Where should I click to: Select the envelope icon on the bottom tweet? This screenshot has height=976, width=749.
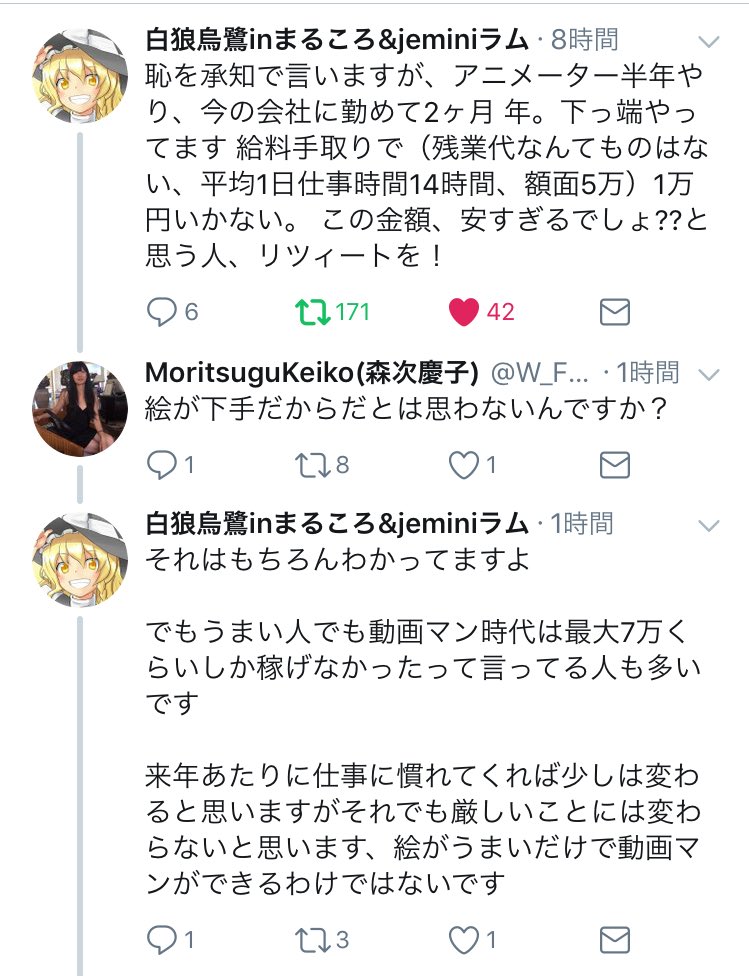[x=614, y=939]
